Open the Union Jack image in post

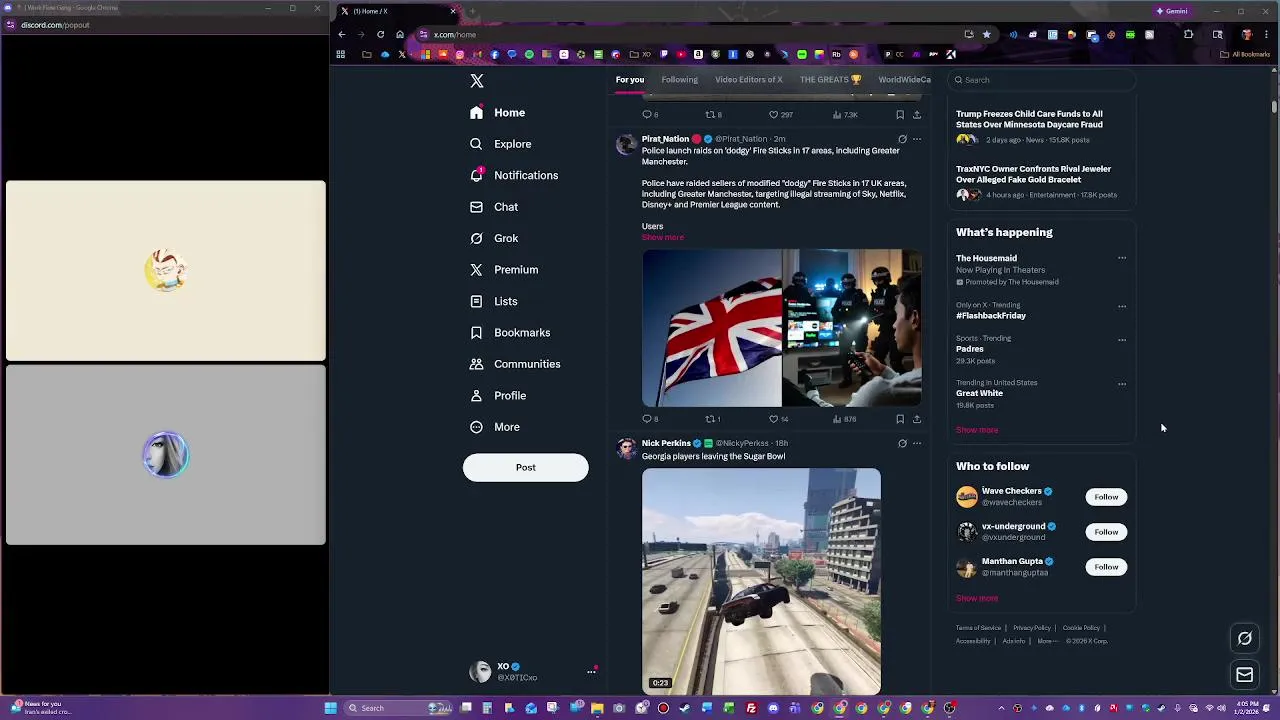point(712,328)
